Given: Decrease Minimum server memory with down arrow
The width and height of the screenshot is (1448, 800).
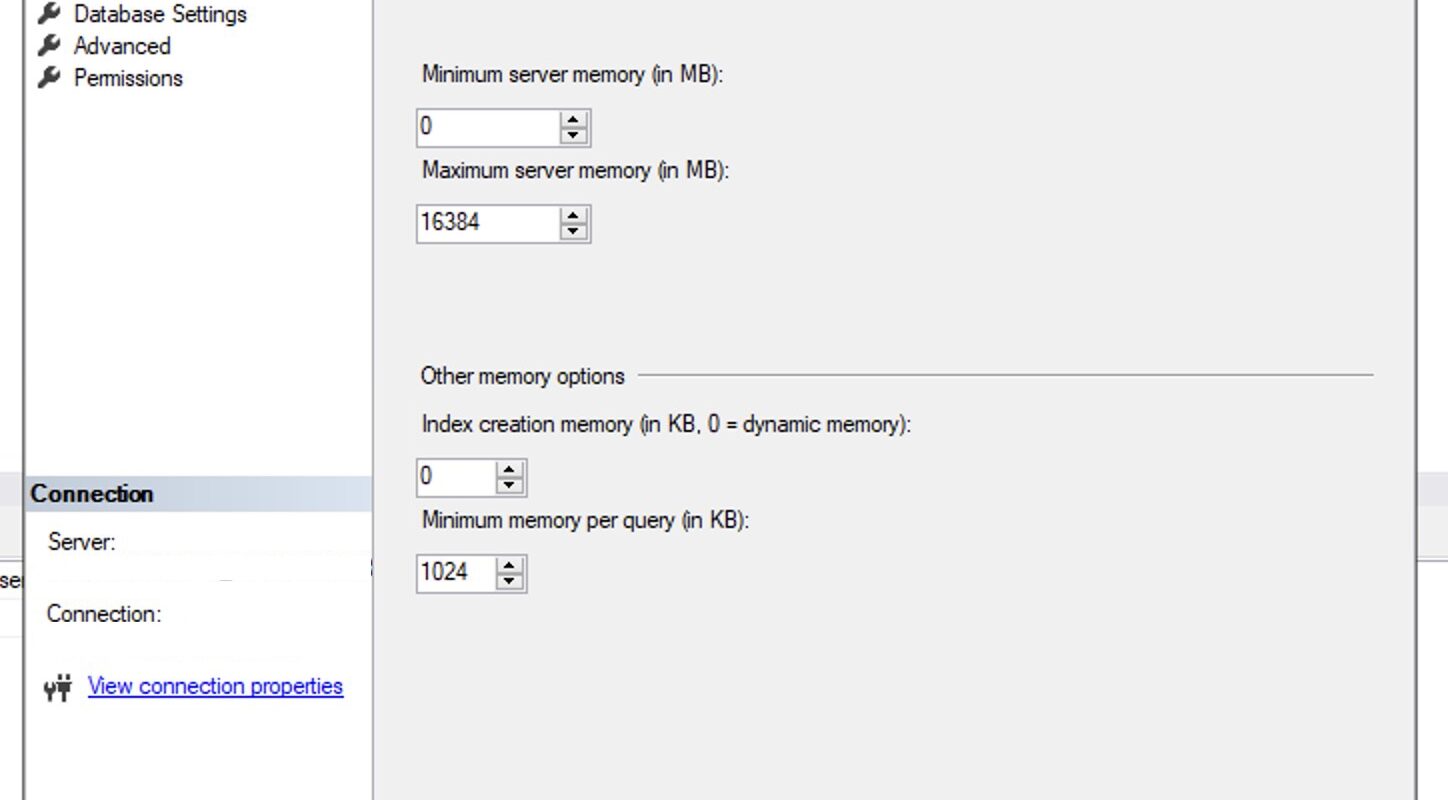Looking at the screenshot, I should (573, 136).
